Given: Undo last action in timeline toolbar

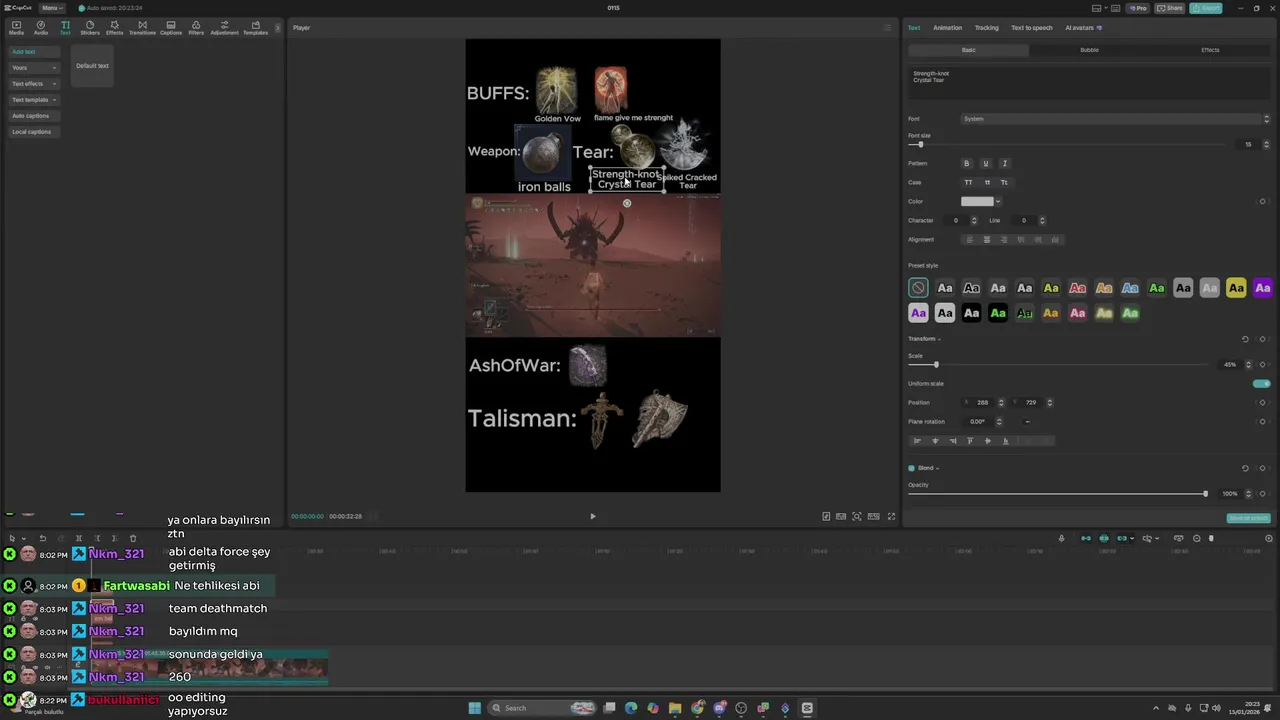Looking at the screenshot, I should click(x=42, y=538).
